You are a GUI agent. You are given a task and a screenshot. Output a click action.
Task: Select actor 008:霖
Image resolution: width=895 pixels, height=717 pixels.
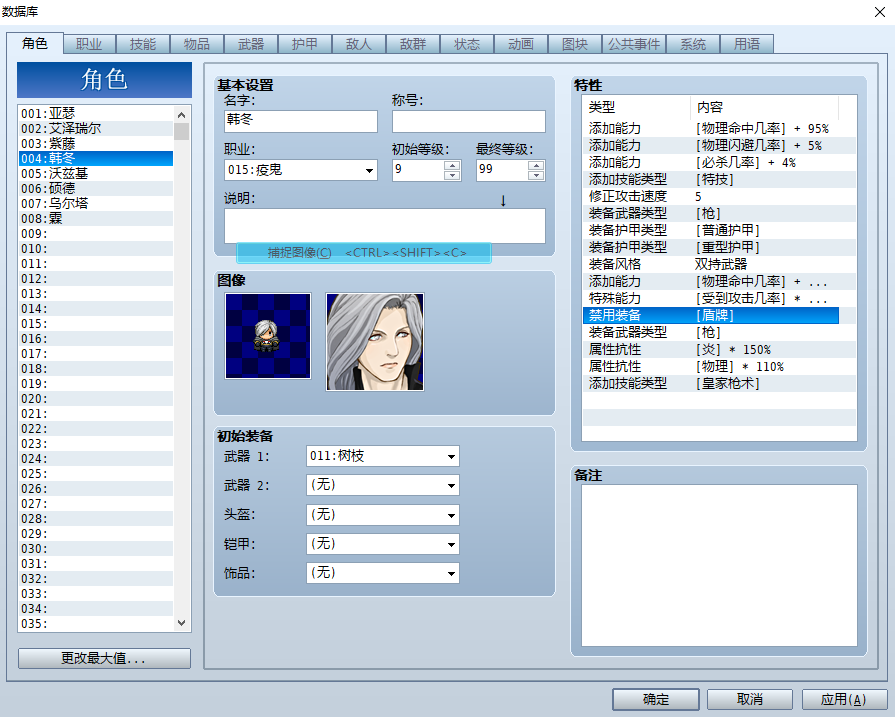coord(96,218)
